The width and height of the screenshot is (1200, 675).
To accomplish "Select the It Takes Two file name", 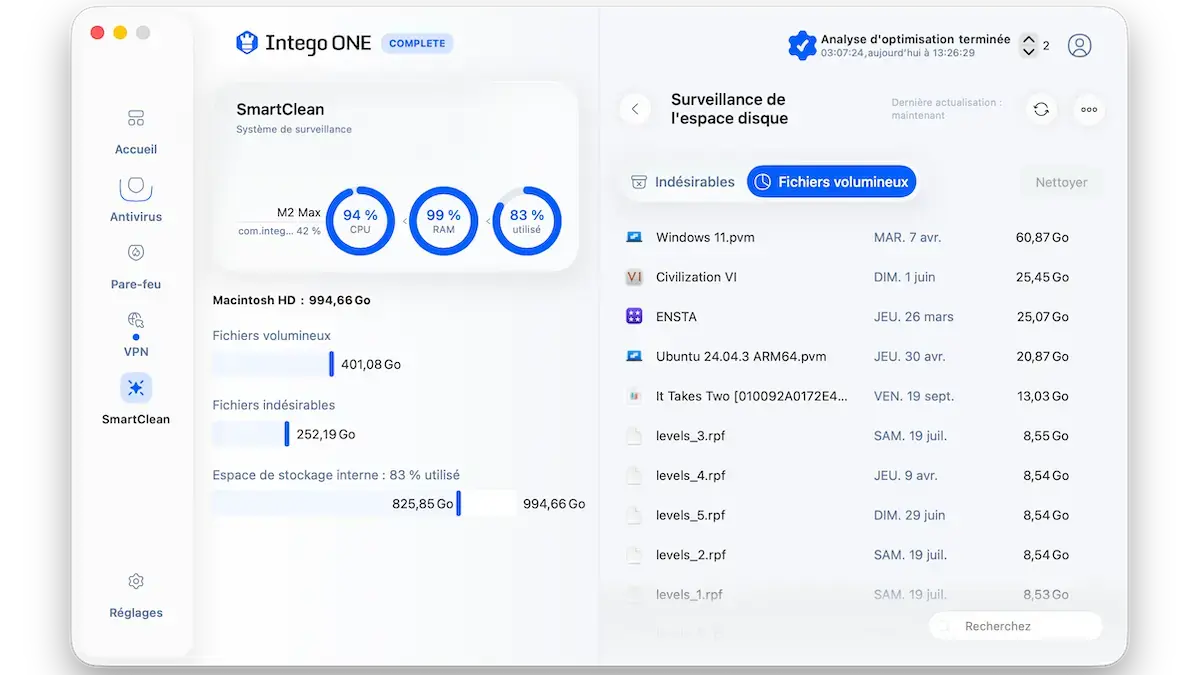I will (752, 396).
